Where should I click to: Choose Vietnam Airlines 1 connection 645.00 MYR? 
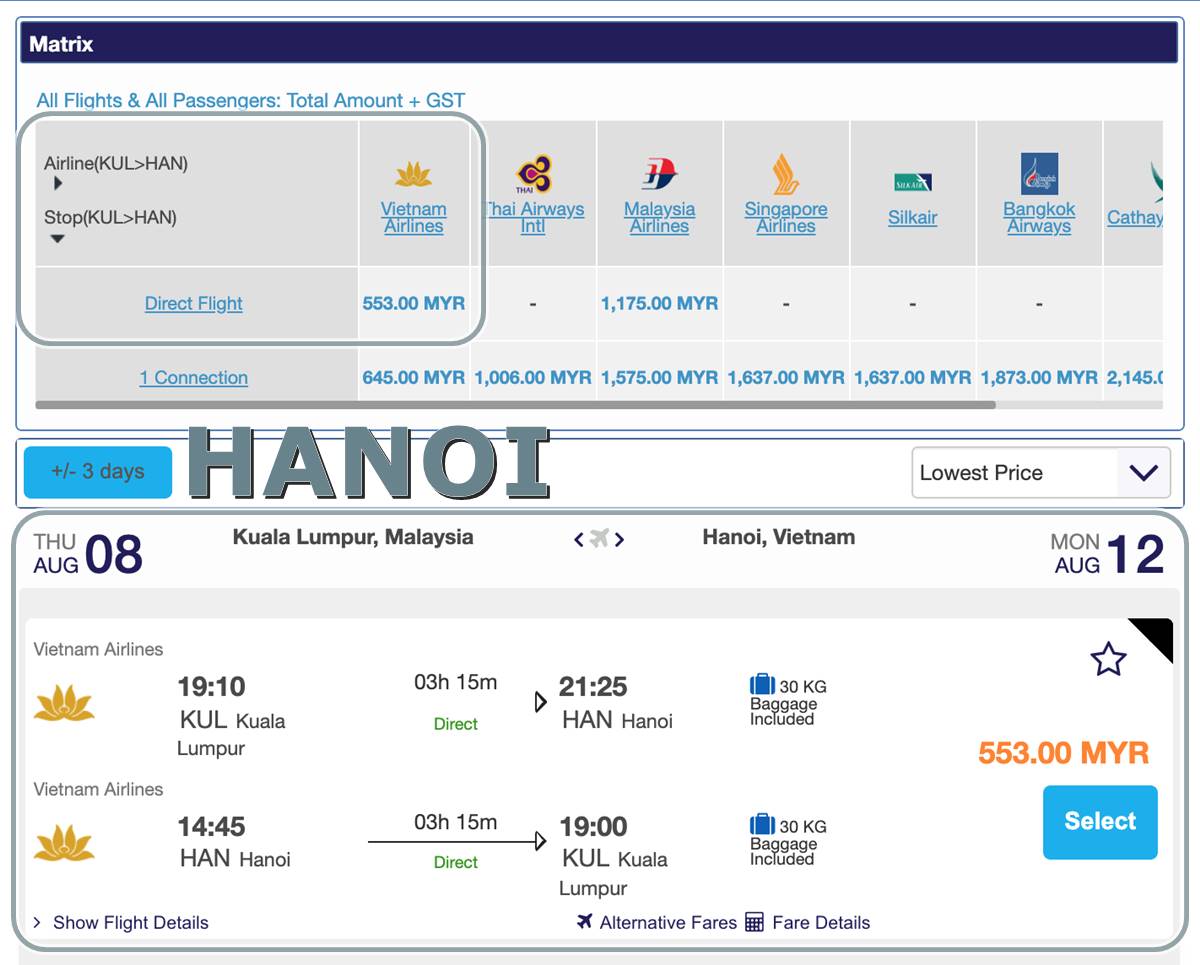(x=413, y=378)
